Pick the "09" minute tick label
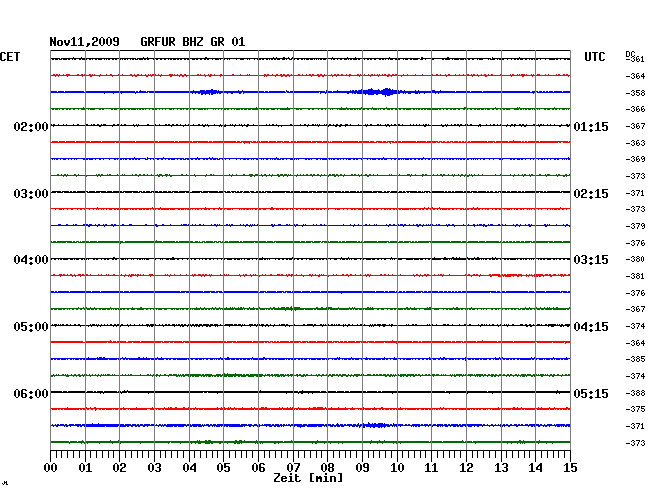Image resolution: width=650 pixels, height=494 pixels. 362,468
